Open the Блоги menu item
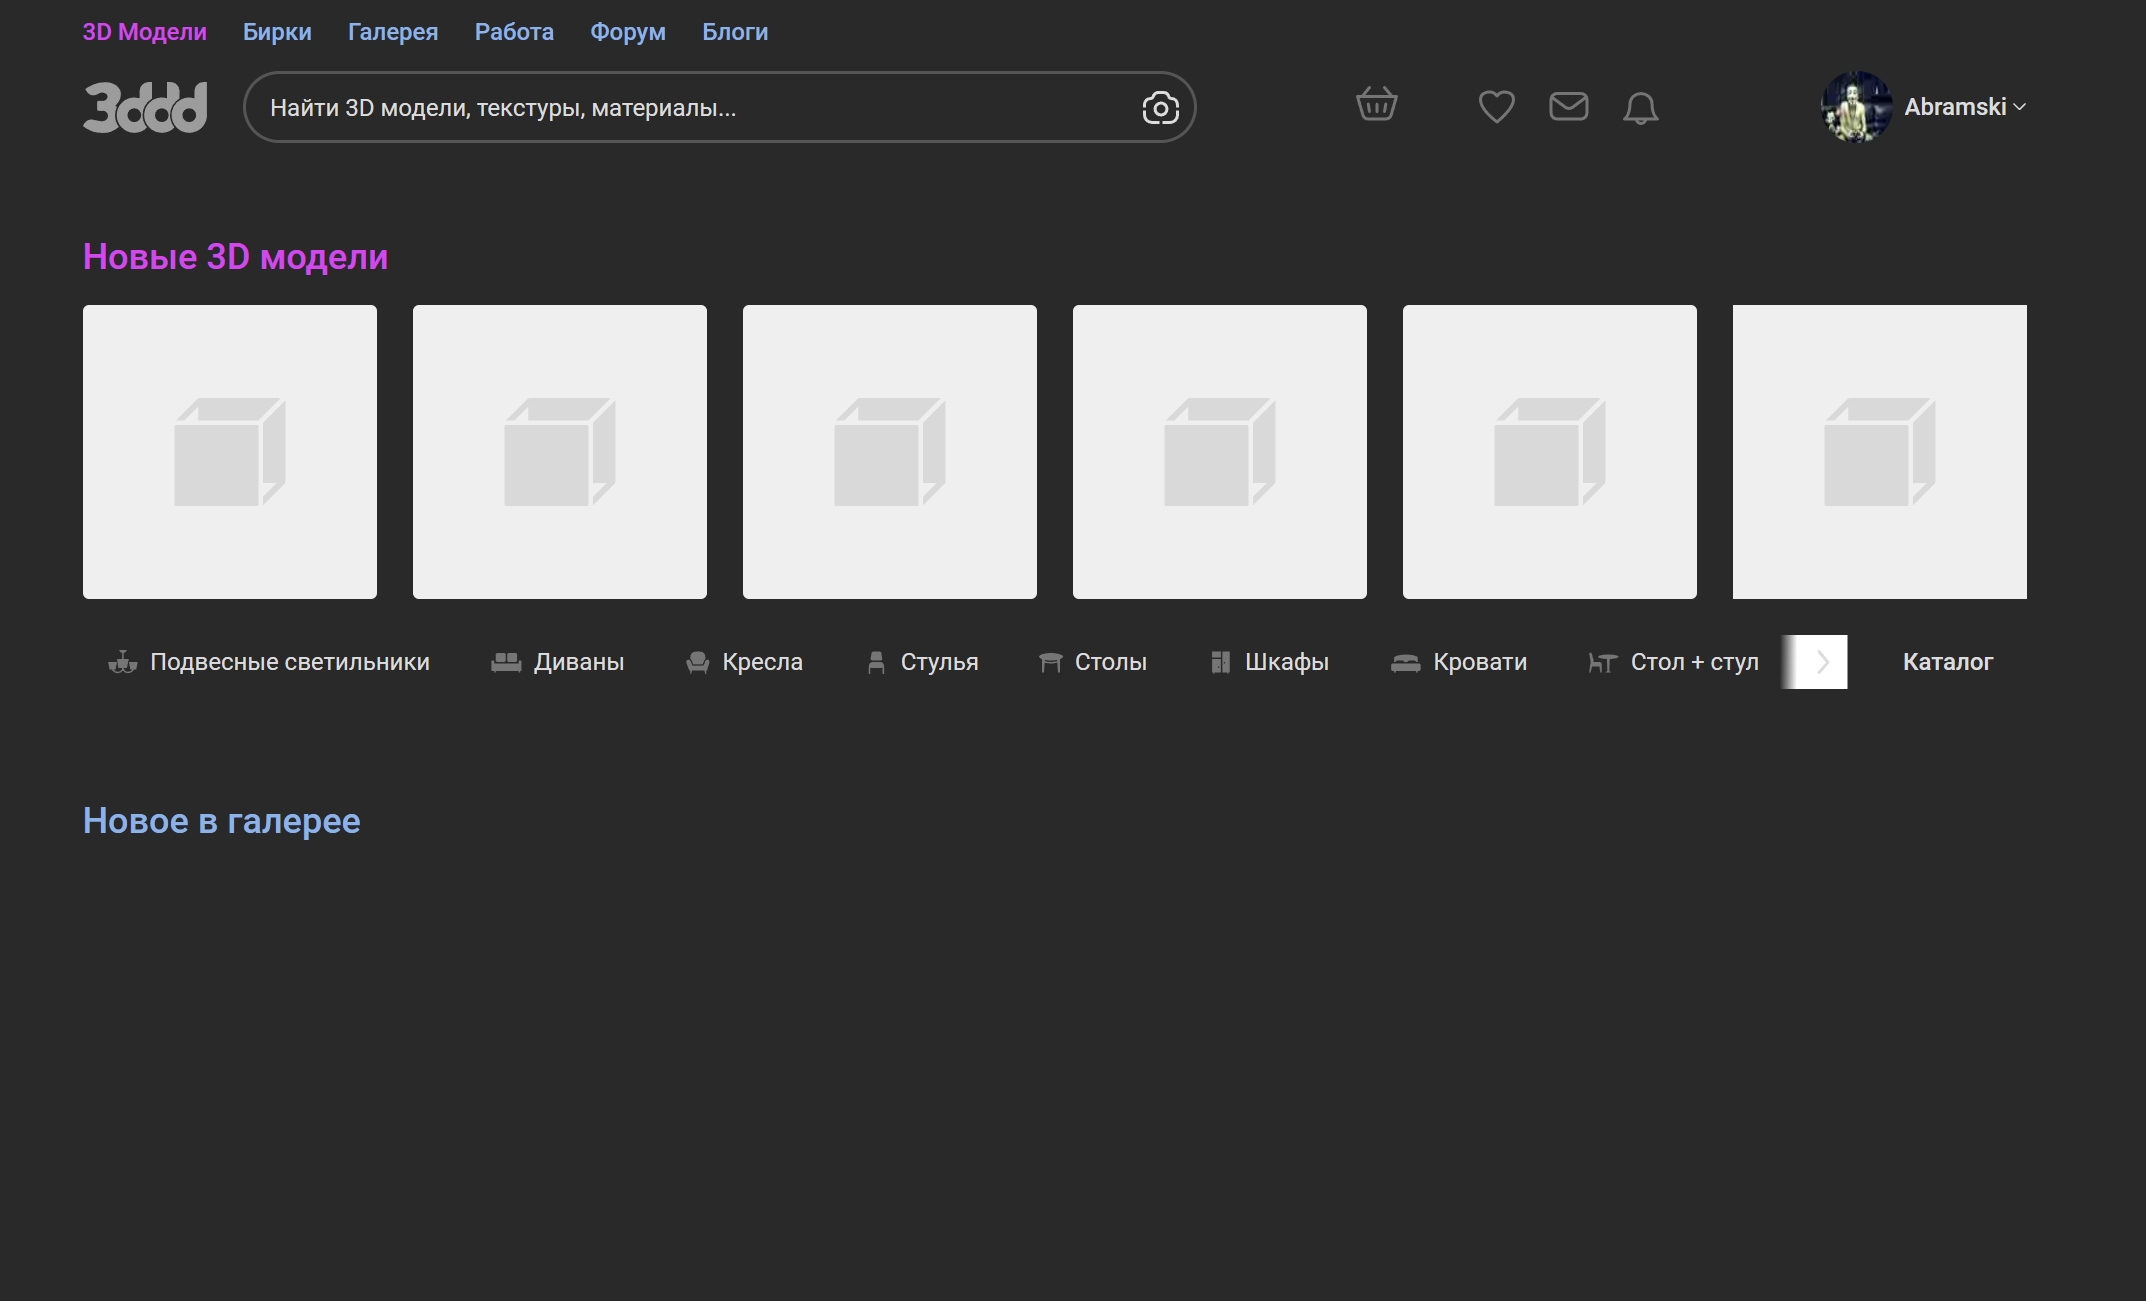Viewport: 2146px width, 1301px height. pyautogui.click(x=735, y=32)
